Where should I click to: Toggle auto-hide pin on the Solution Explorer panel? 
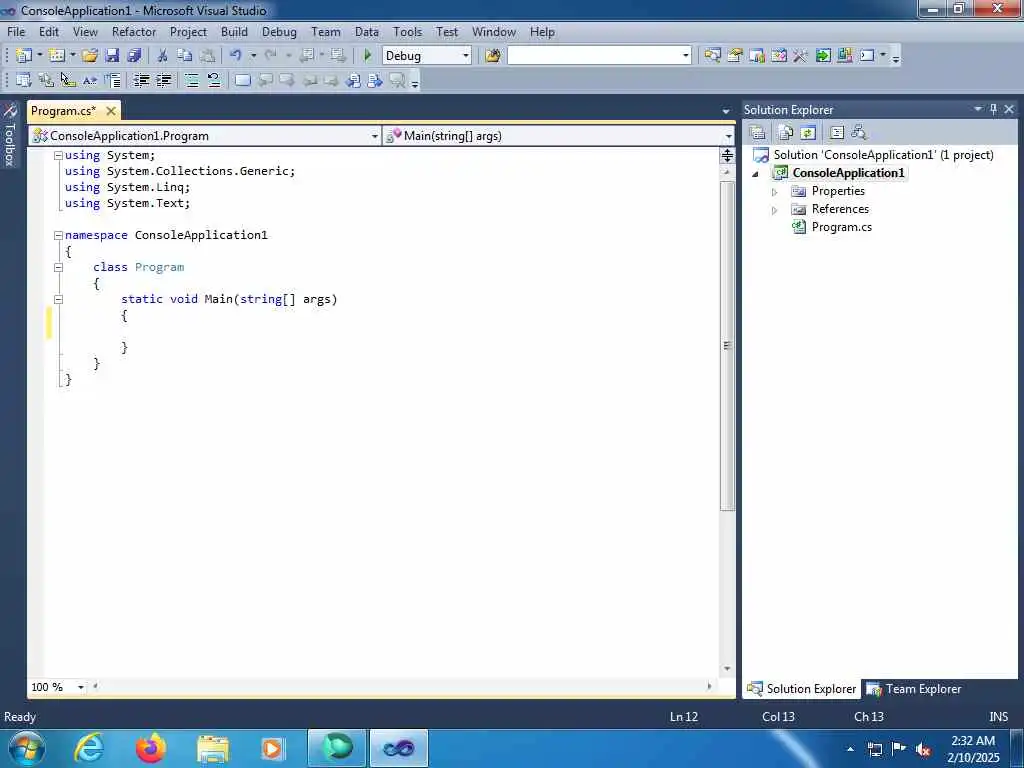coord(993,109)
